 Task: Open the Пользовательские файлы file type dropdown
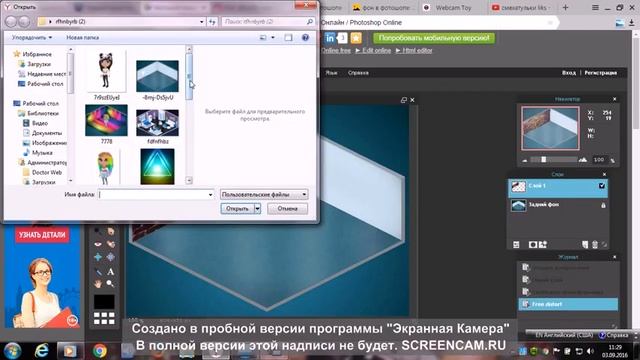pos(264,195)
